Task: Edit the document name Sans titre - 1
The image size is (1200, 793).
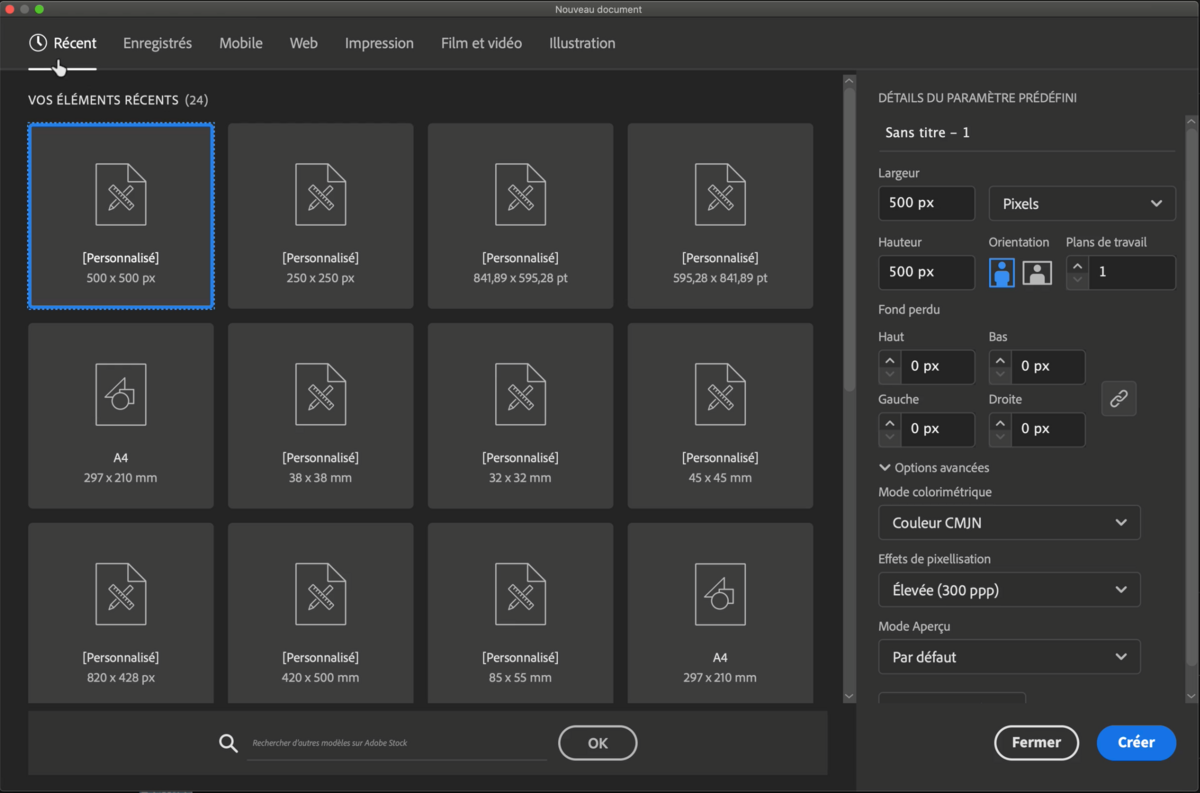Action: point(1026,133)
